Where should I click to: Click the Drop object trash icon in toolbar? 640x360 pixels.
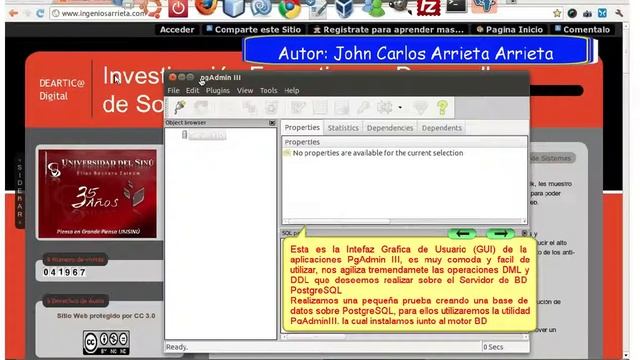pos(271,107)
